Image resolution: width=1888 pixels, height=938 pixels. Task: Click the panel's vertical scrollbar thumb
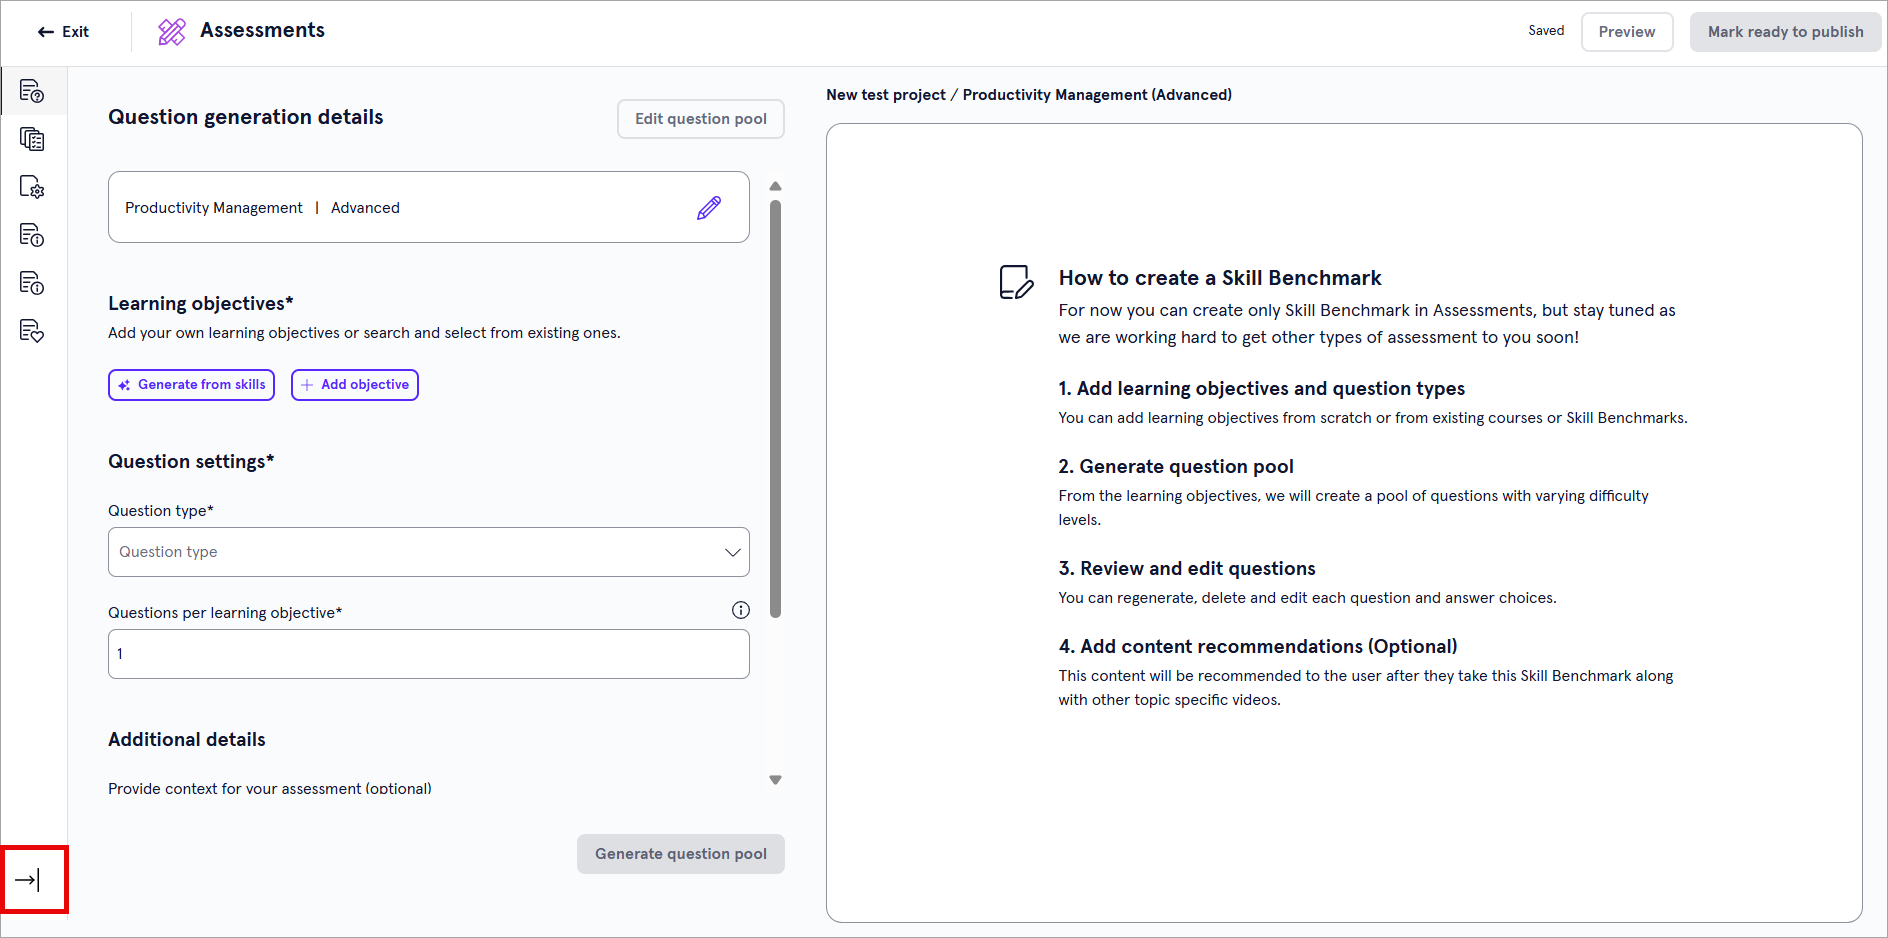click(x=775, y=408)
